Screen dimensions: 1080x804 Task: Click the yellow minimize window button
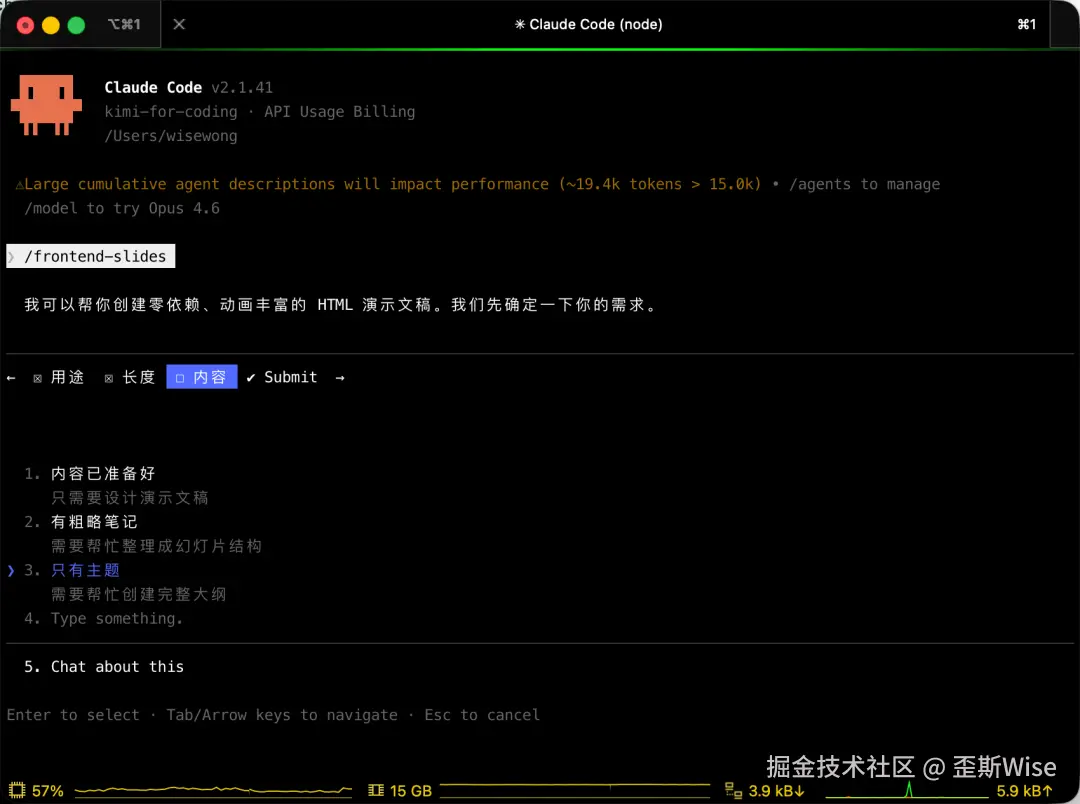tap(51, 25)
